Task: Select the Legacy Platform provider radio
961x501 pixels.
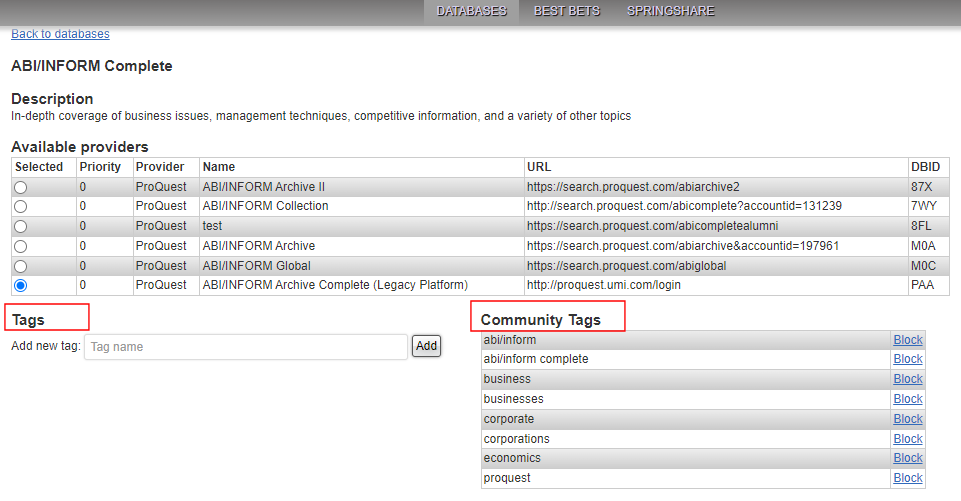Action: pyautogui.click(x=21, y=286)
